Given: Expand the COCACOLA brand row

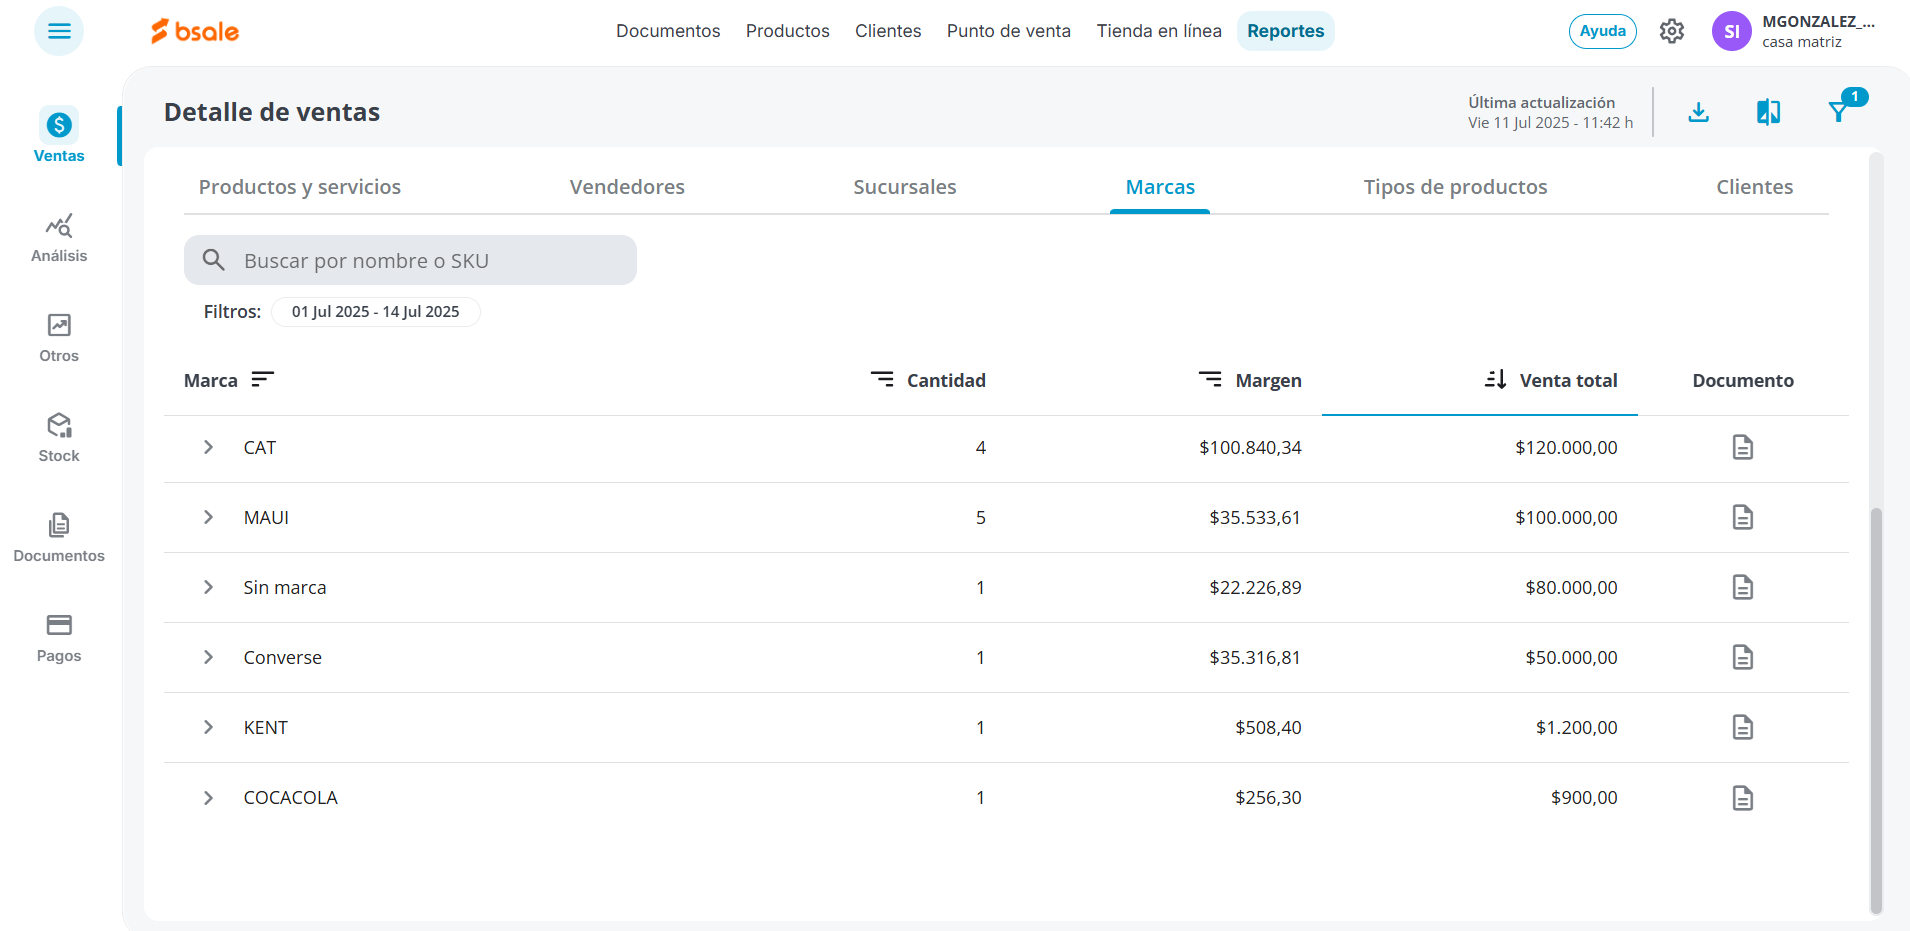Looking at the screenshot, I should pyautogui.click(x=208, y=798).
